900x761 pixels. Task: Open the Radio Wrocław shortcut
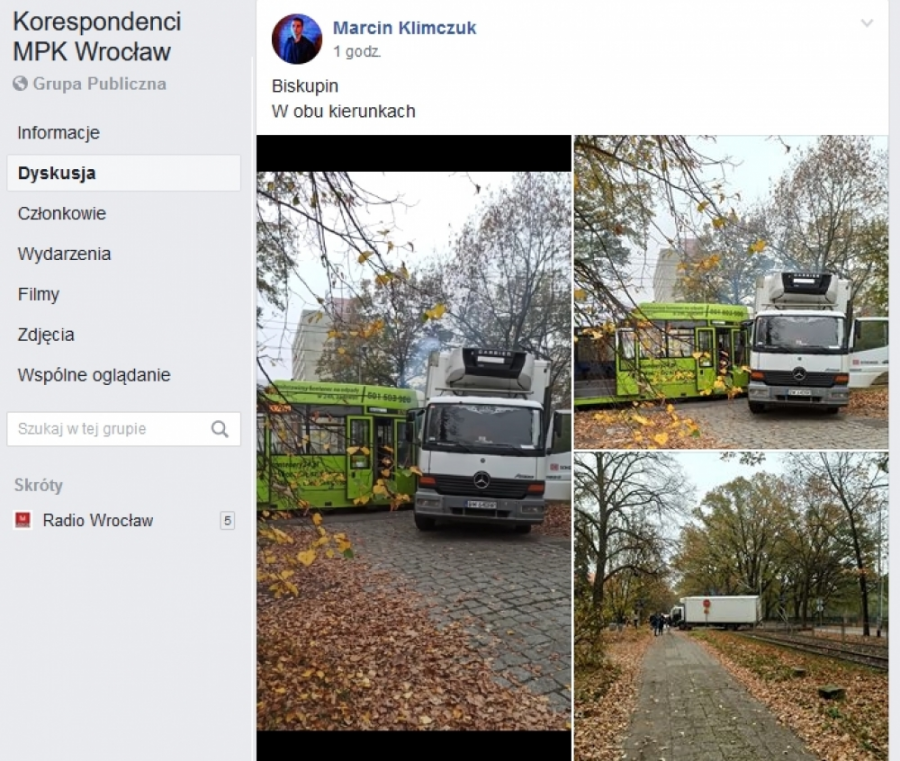coord(98,521)
